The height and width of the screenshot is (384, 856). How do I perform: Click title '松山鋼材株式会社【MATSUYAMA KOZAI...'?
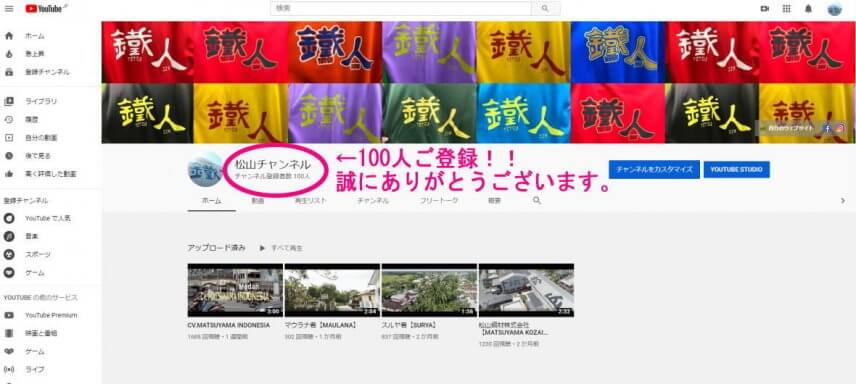coord(514,328)
